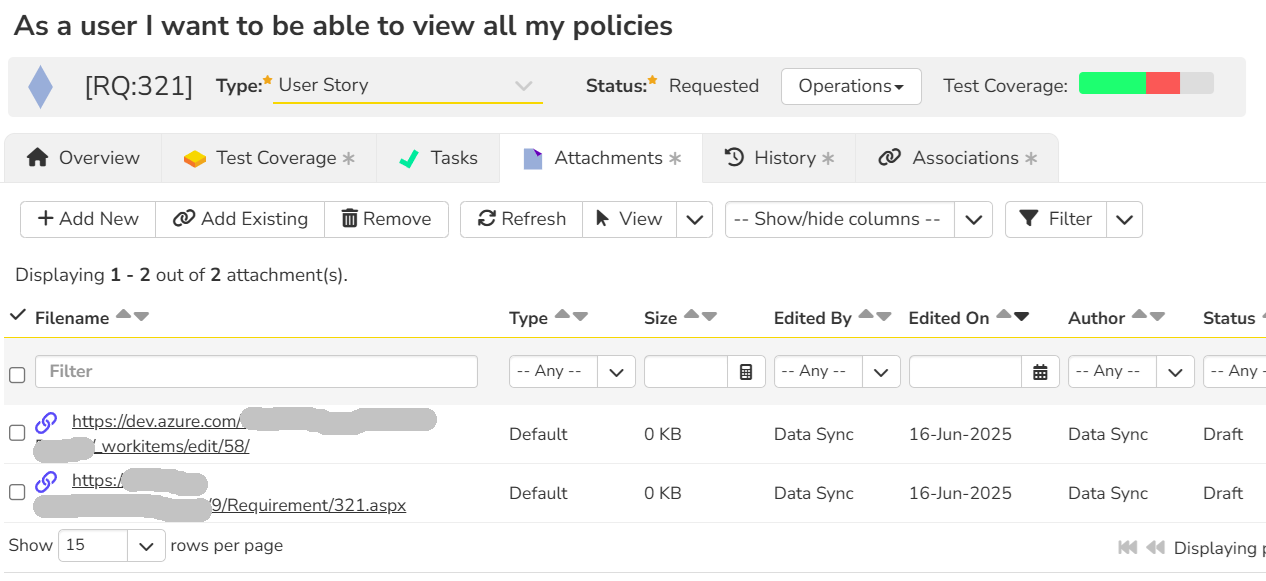1266x581 pixels.
Task: Click the blue diamond requirement icon
Action: click(40, 86)
